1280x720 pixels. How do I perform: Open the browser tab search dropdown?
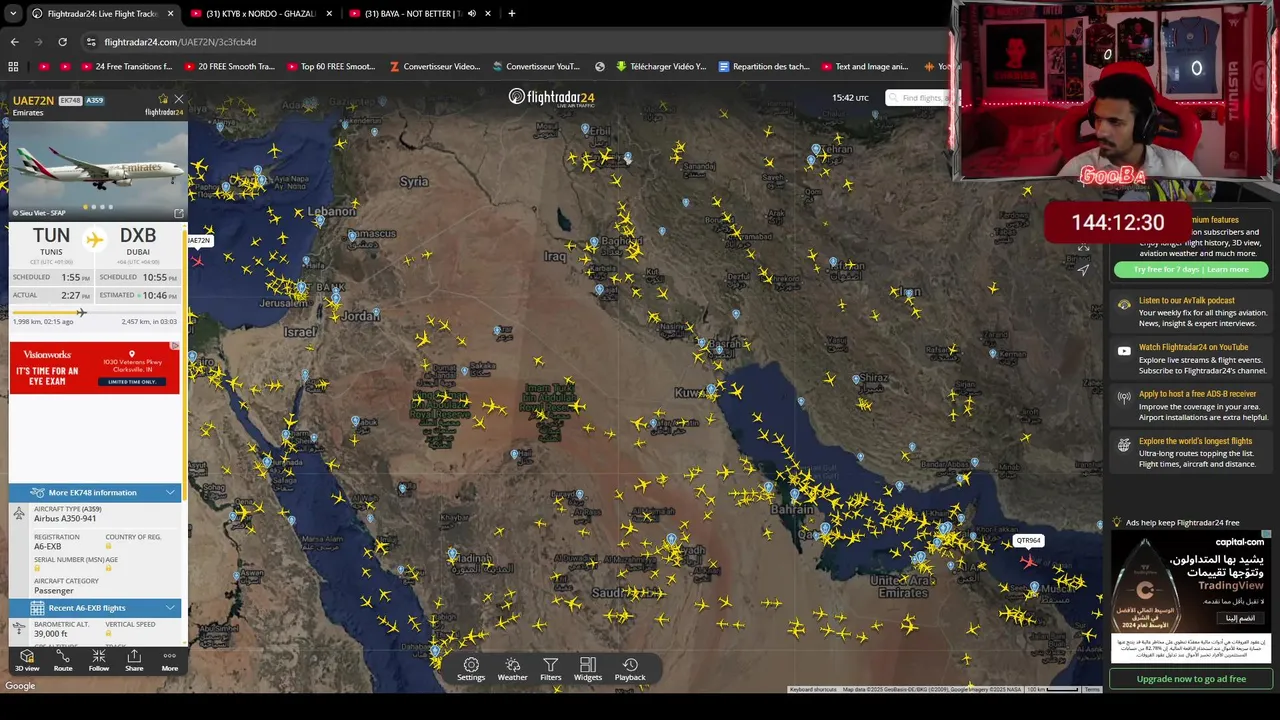coord(13,14)
